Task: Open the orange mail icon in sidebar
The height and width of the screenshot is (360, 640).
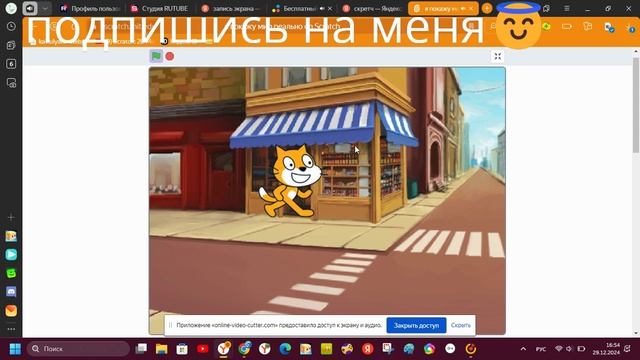Action: coord(11,311)
